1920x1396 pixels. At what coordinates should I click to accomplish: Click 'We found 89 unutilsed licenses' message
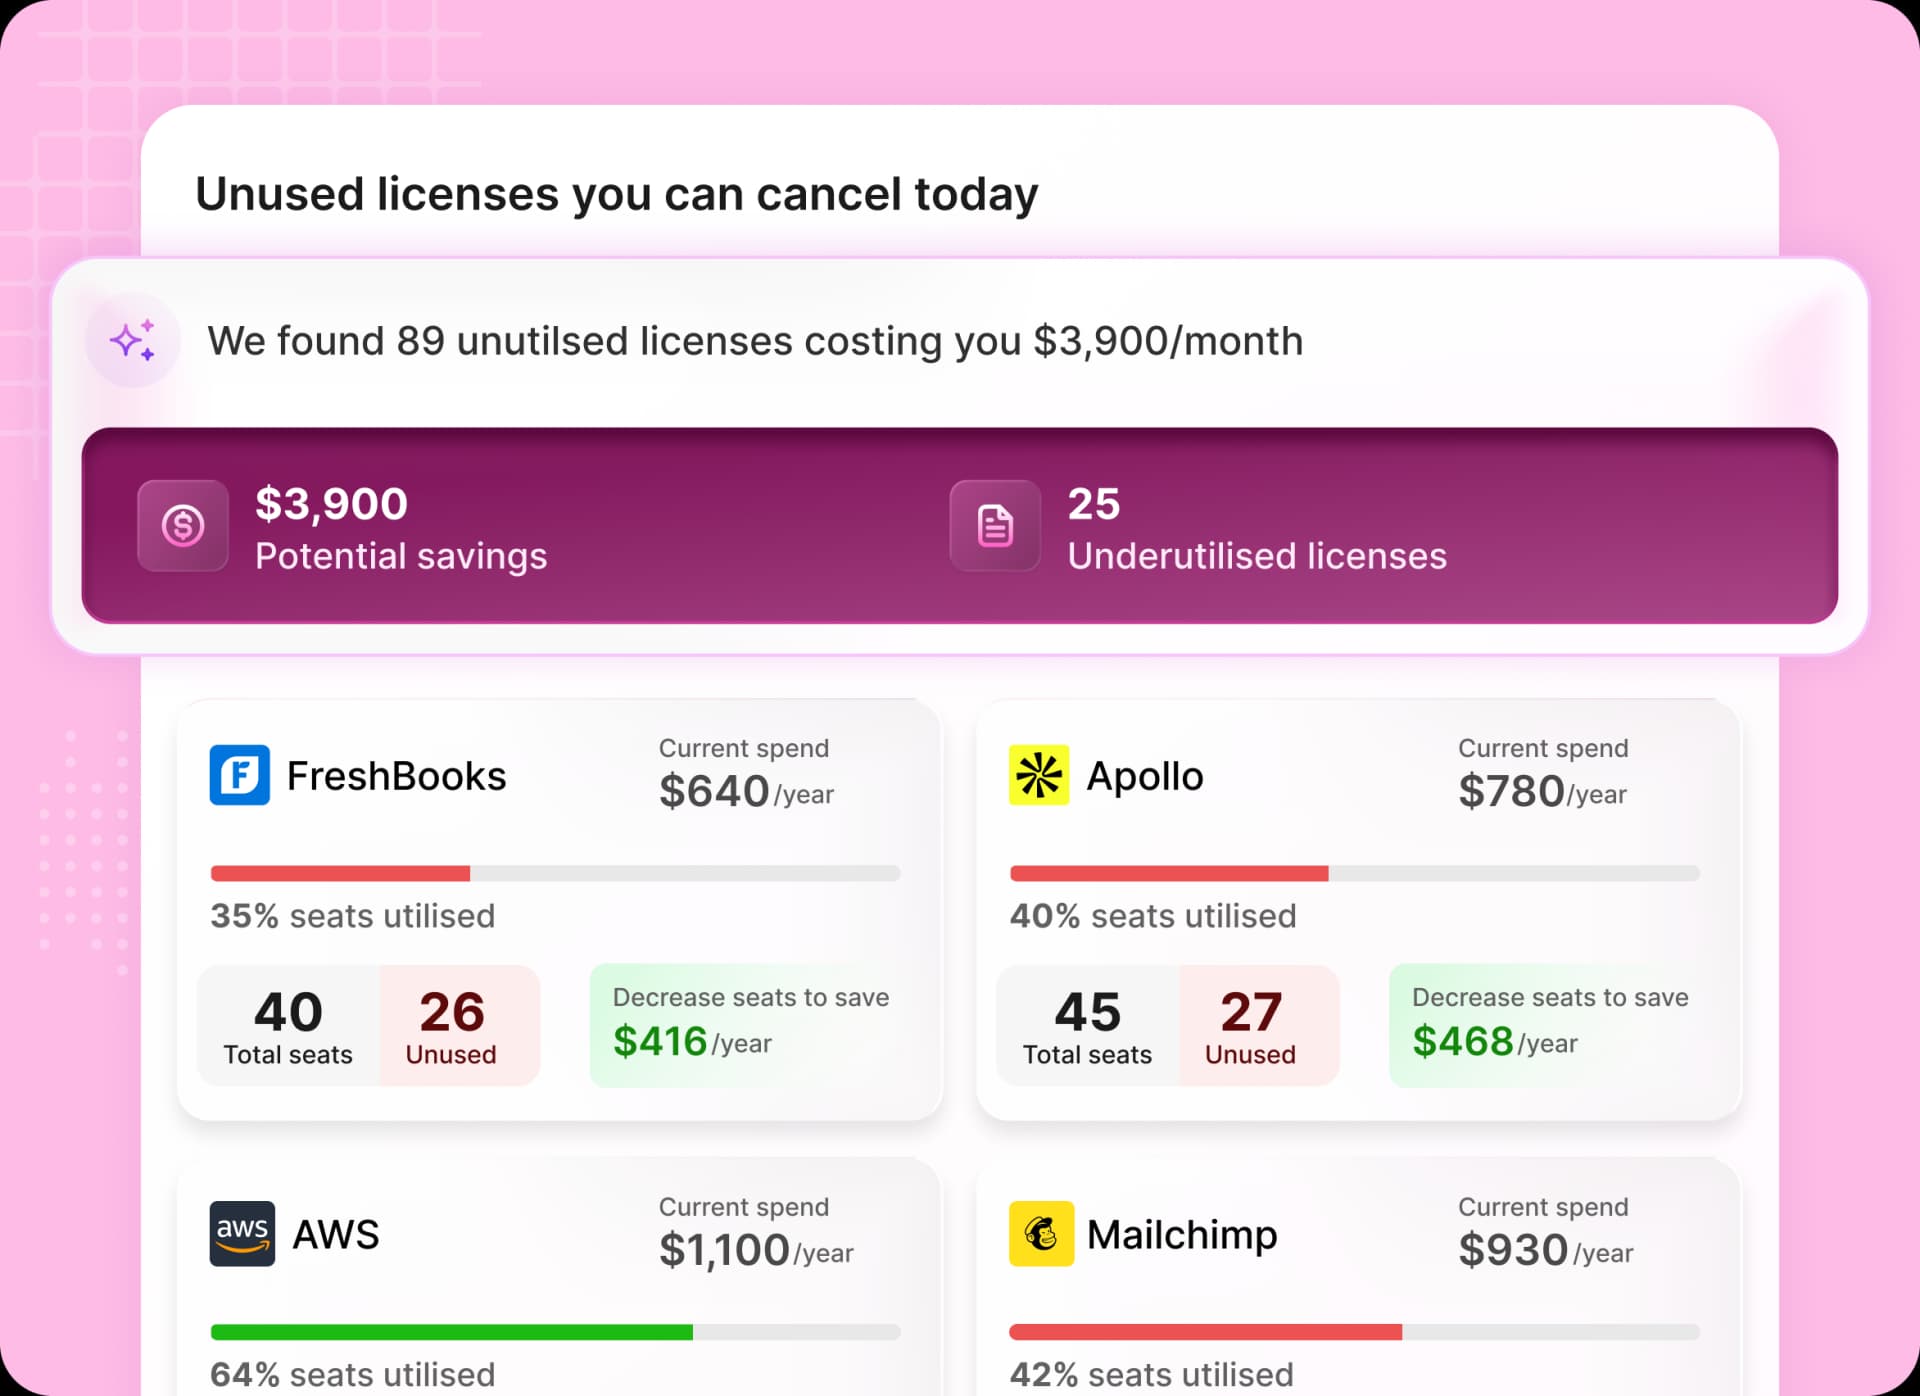(755, 341)
